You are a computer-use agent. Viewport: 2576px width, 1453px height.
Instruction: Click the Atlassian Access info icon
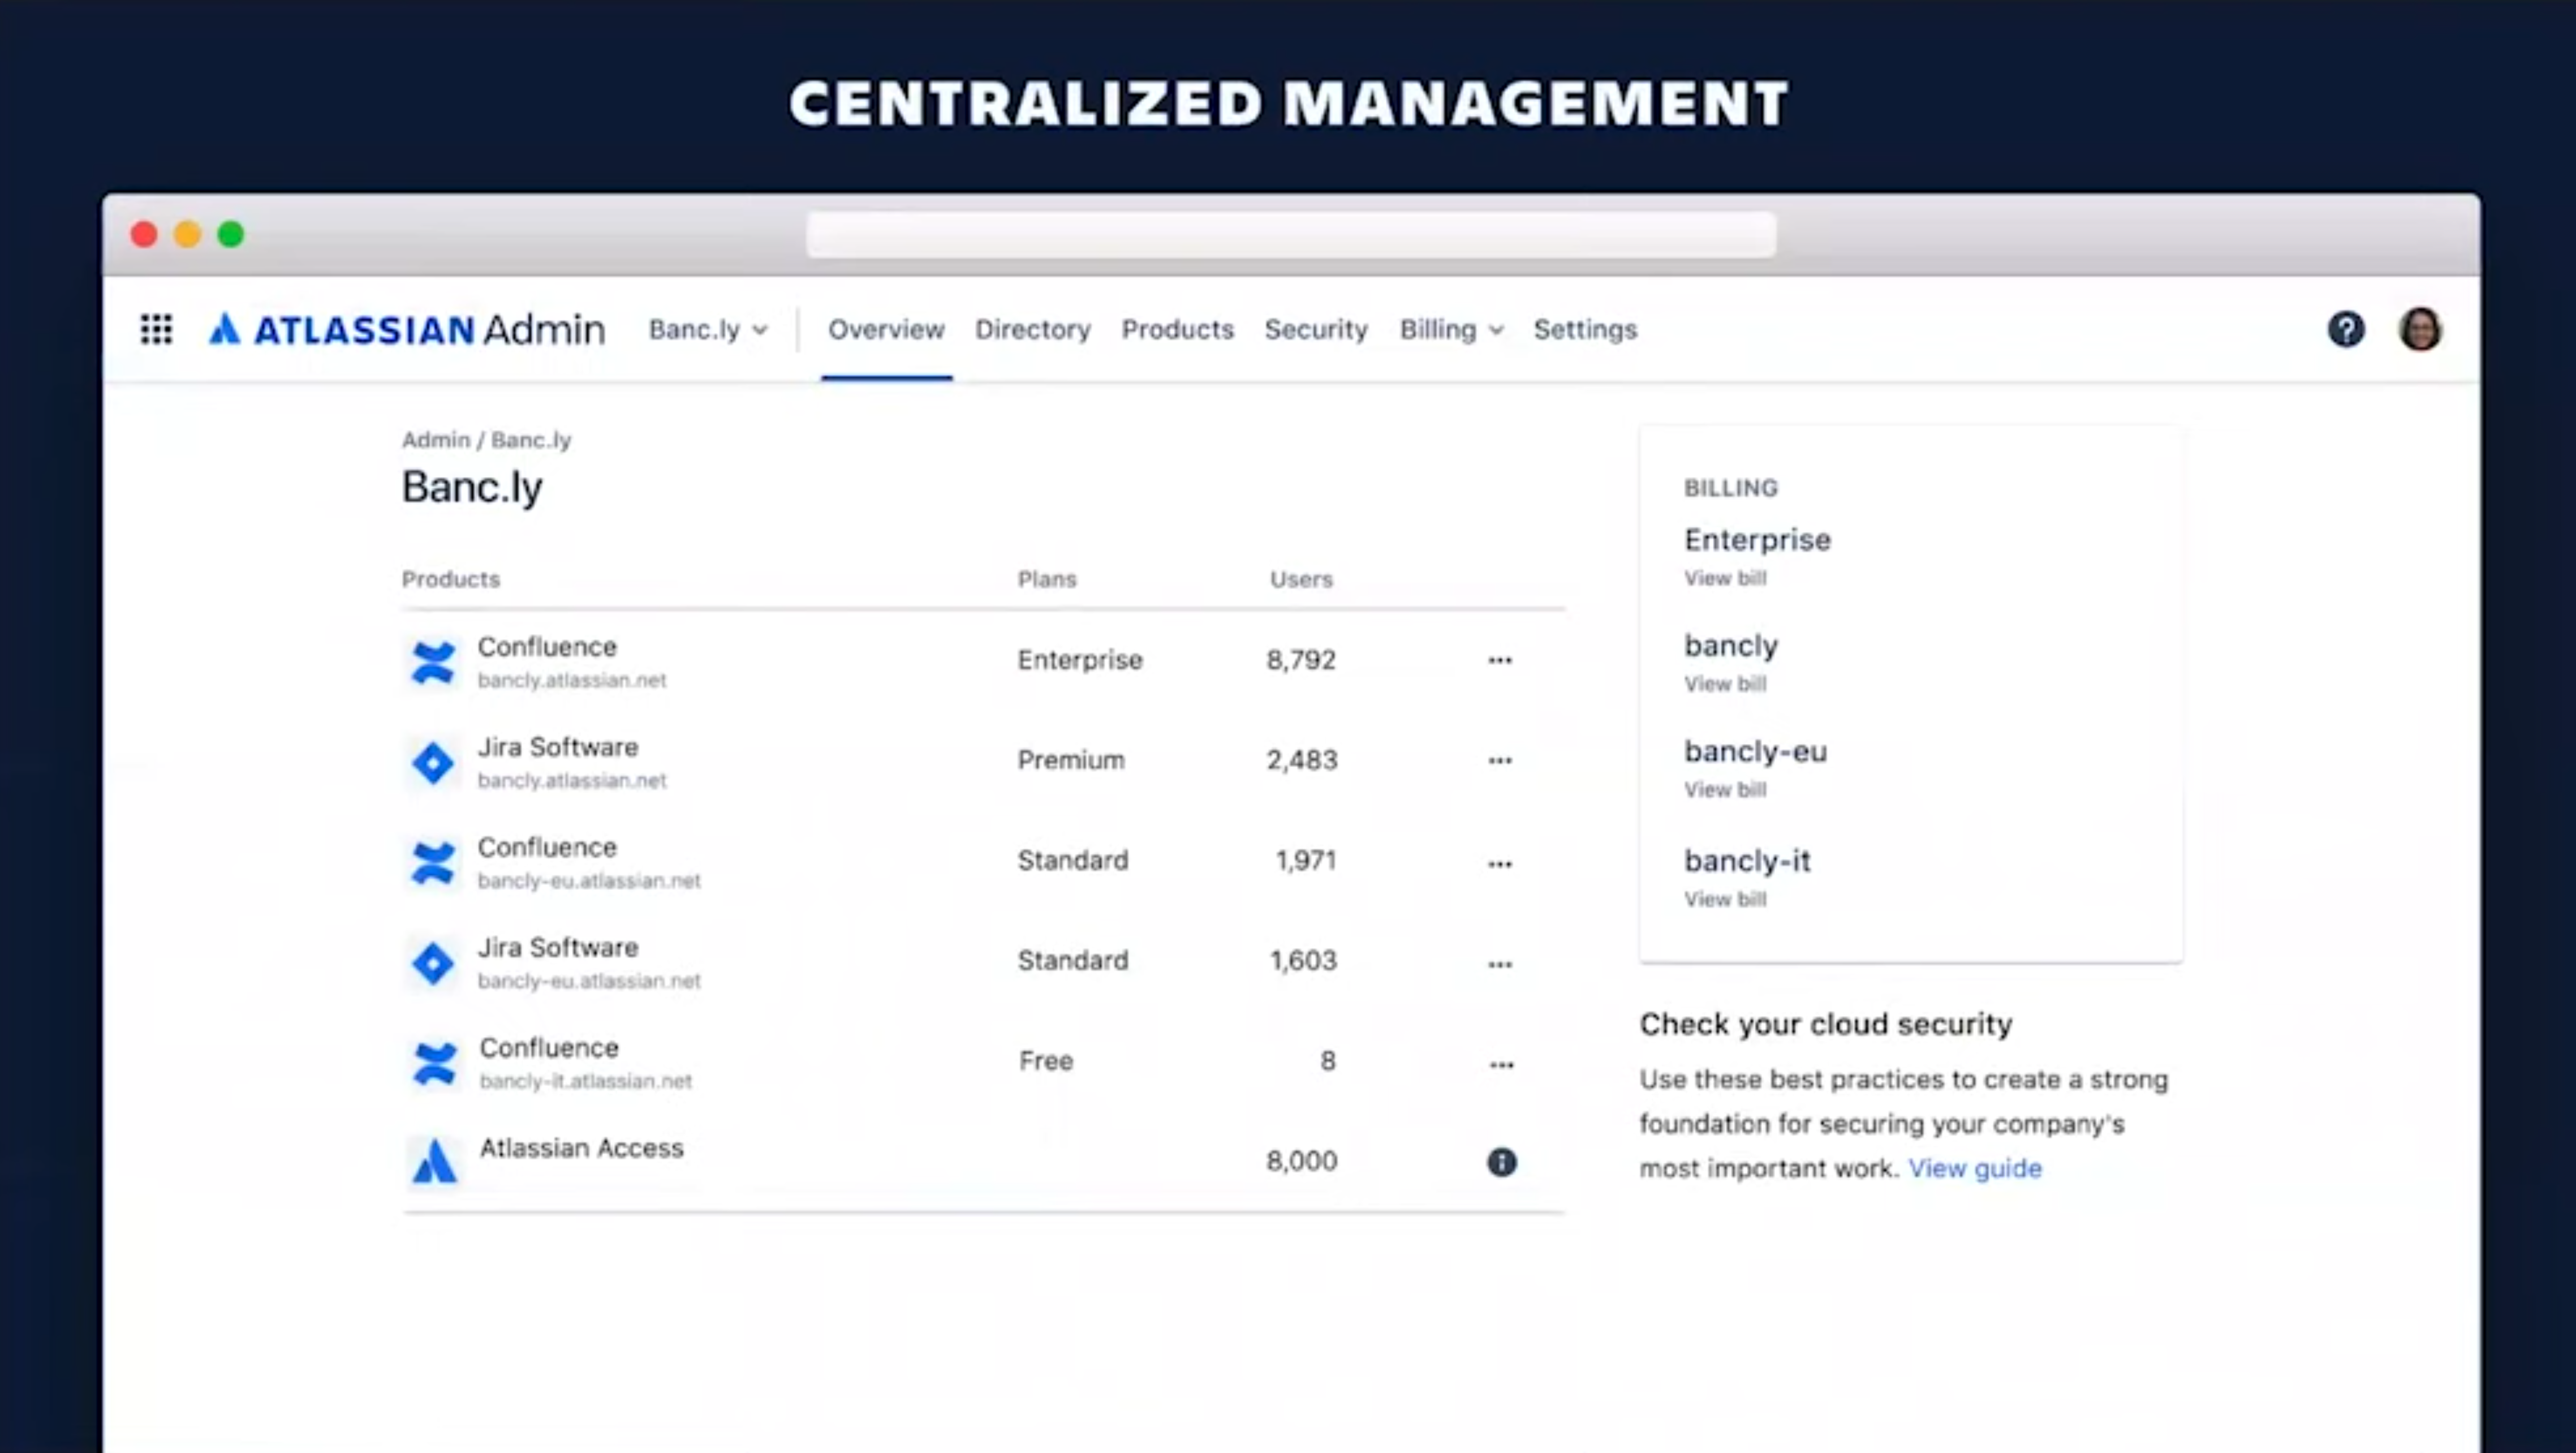point(1501,1162)
